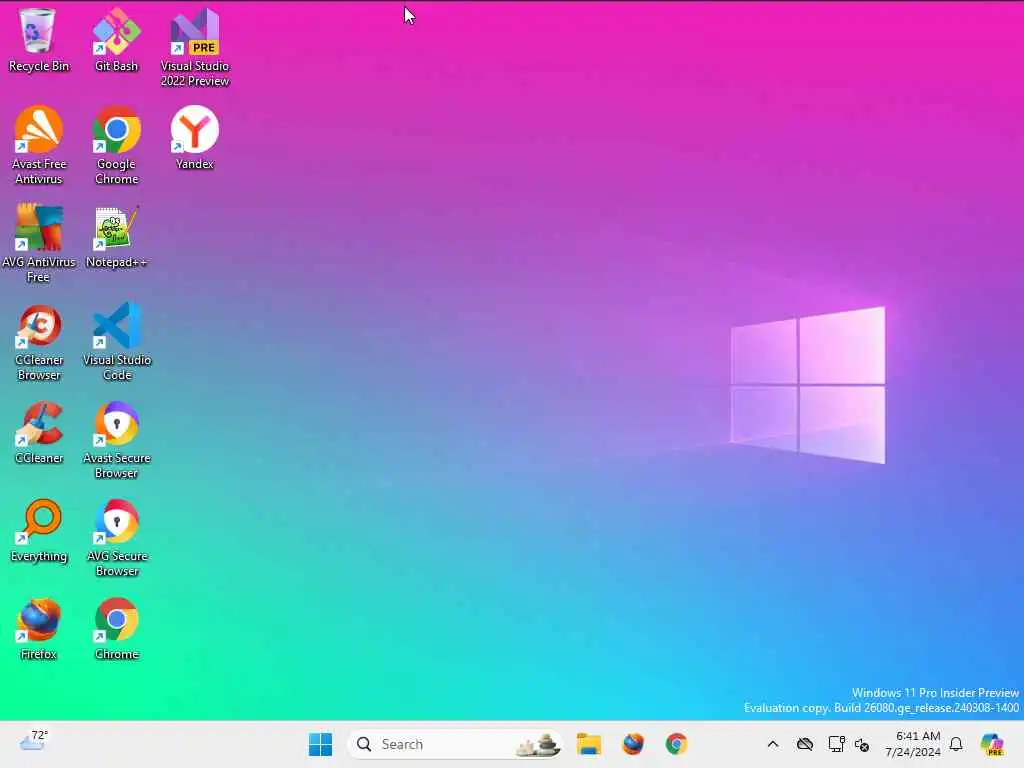Select the CCleaner Browser shortcut
This screenshot has width=1024, height=768.
(39, 342)
